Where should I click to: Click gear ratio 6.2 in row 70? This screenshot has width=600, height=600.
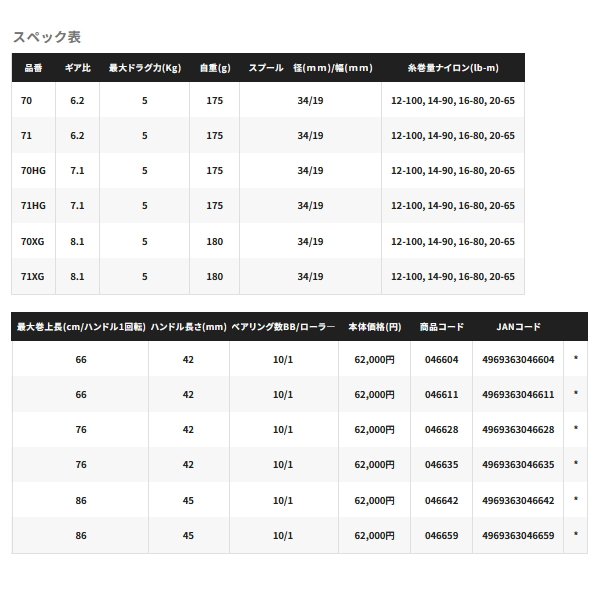tap(77, 101)
